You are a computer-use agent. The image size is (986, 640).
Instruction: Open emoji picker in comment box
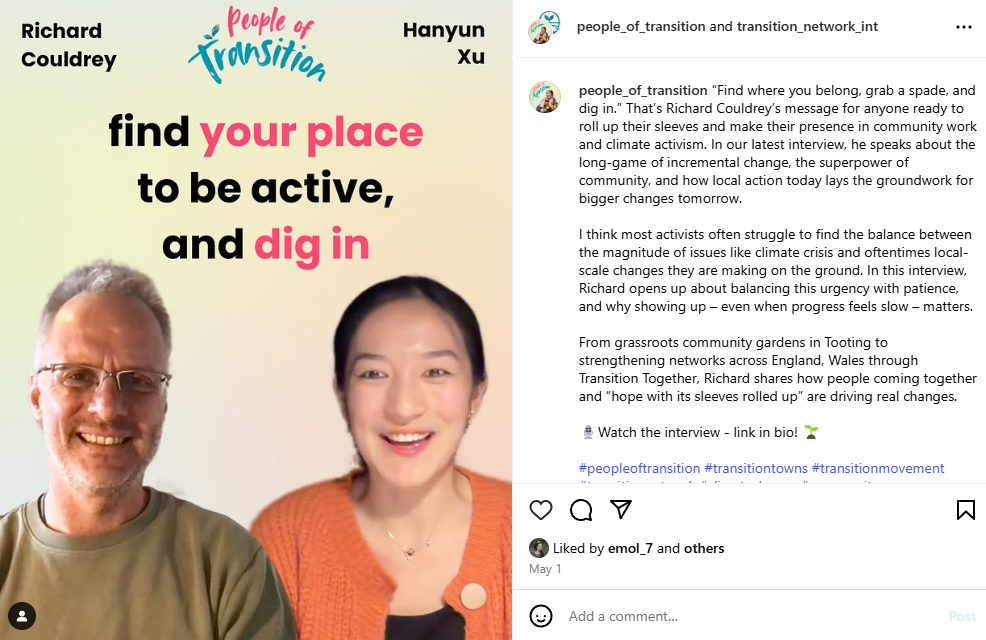[541, 616]
